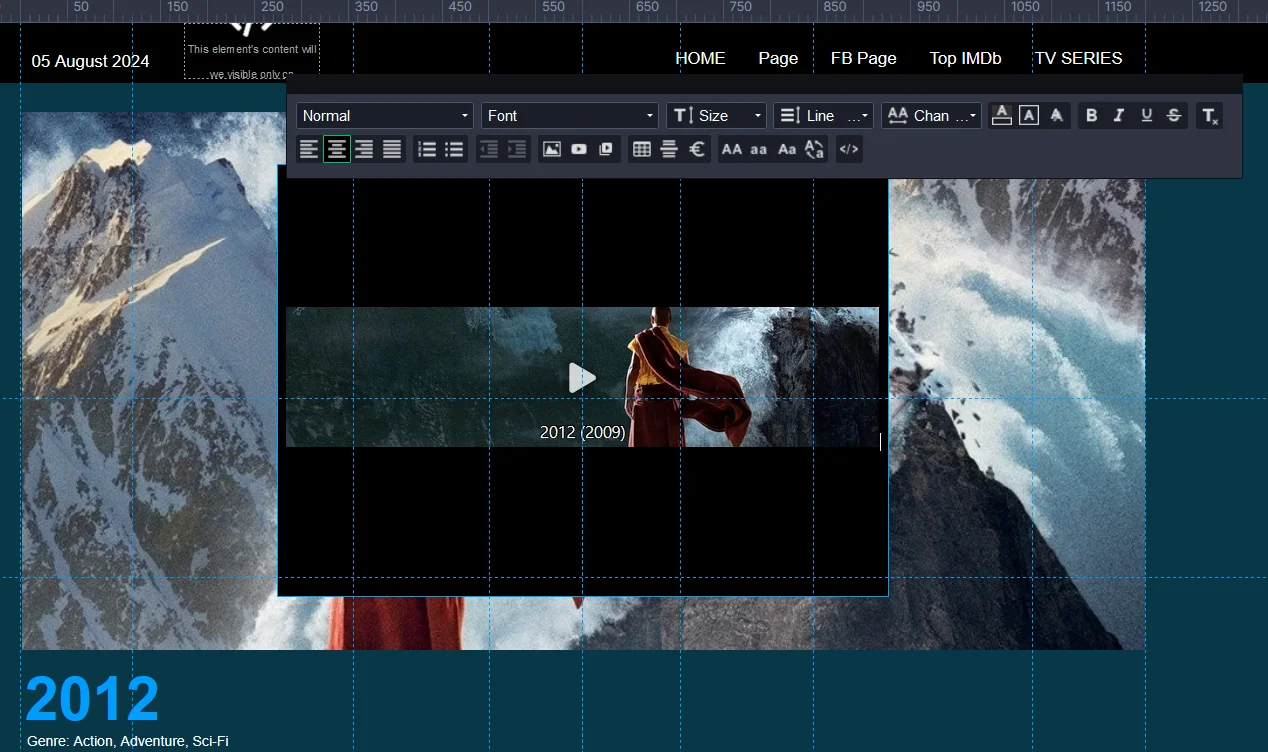1268x752 pixels.
Task: Insert a table
Action: 642,150
